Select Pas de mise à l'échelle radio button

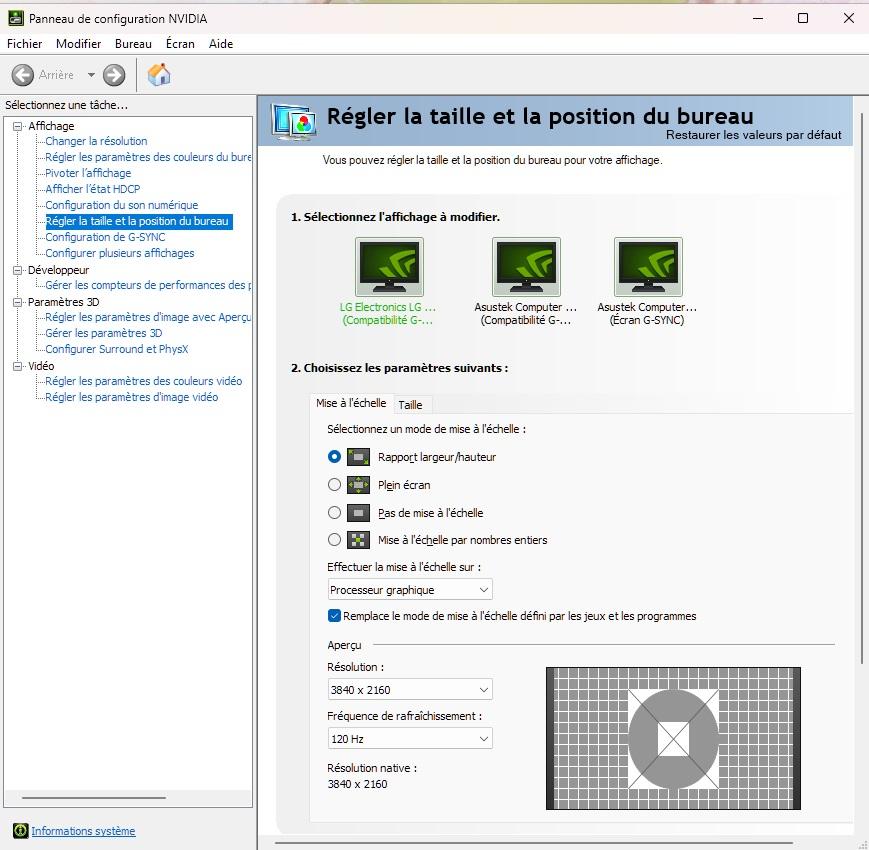(x=334, y=513)
